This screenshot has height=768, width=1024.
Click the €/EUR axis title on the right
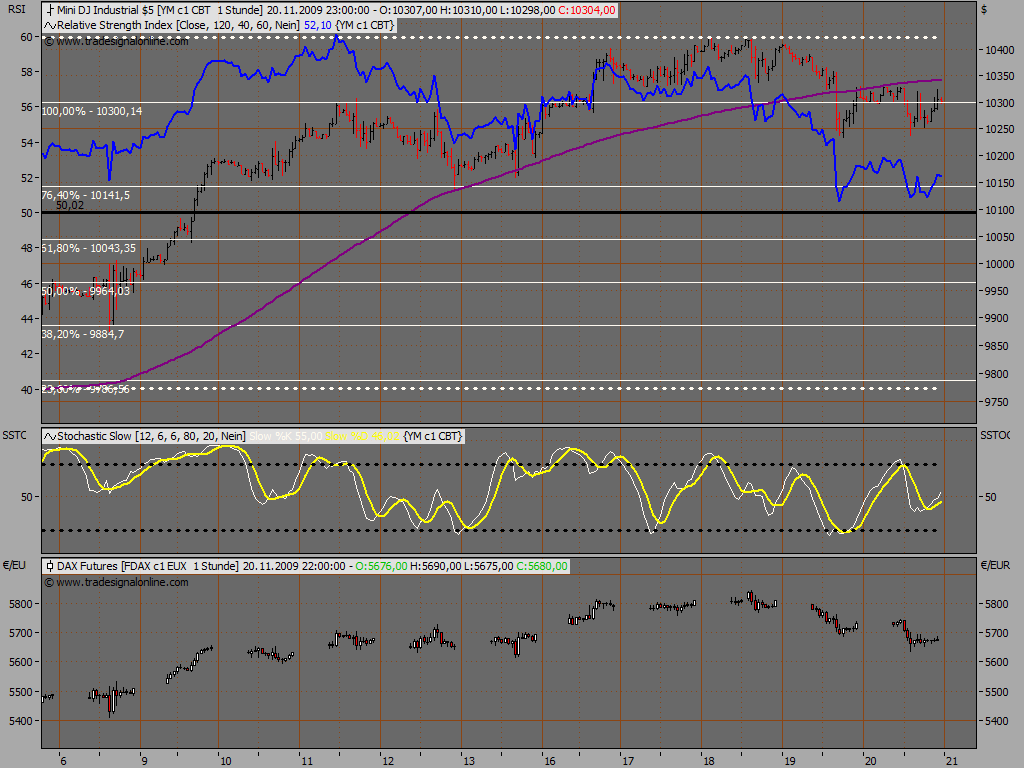click(x=995, y=566)
